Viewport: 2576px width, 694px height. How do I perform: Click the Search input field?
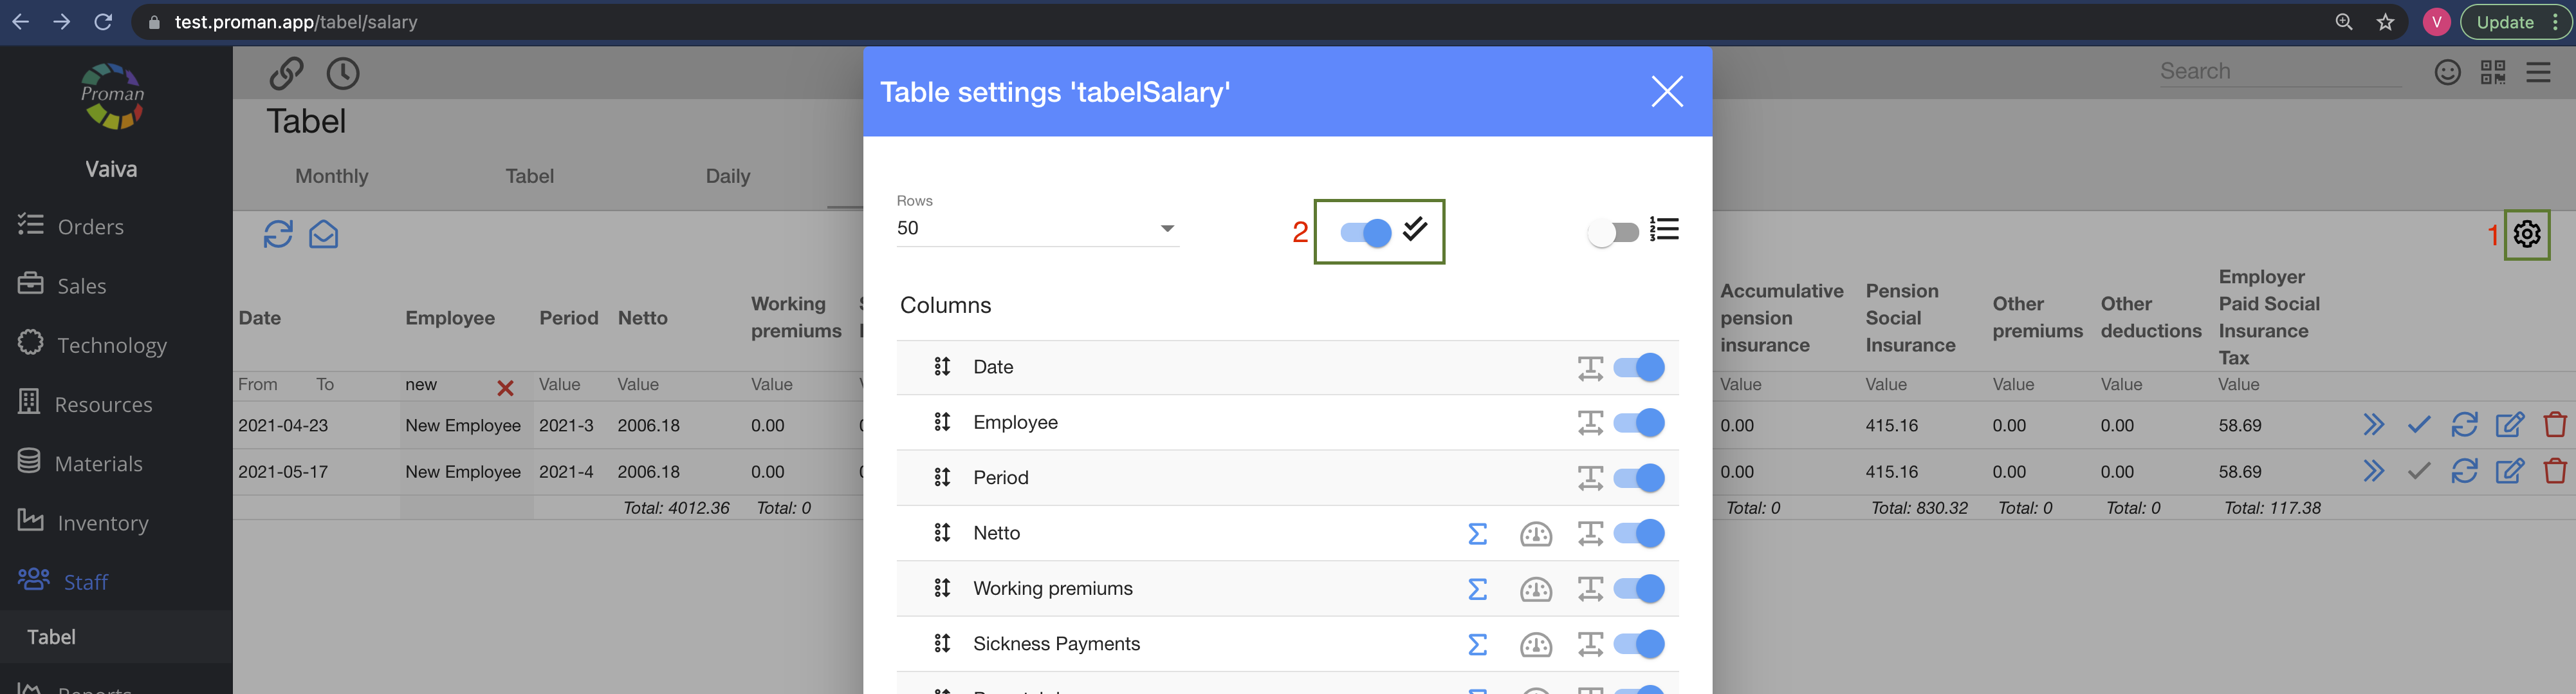2278,71
